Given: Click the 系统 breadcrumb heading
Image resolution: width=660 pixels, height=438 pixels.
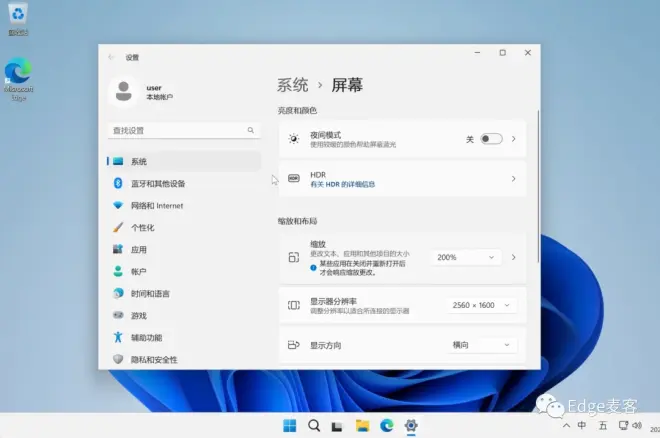Looking at the screenshot, I should [293, 85].
